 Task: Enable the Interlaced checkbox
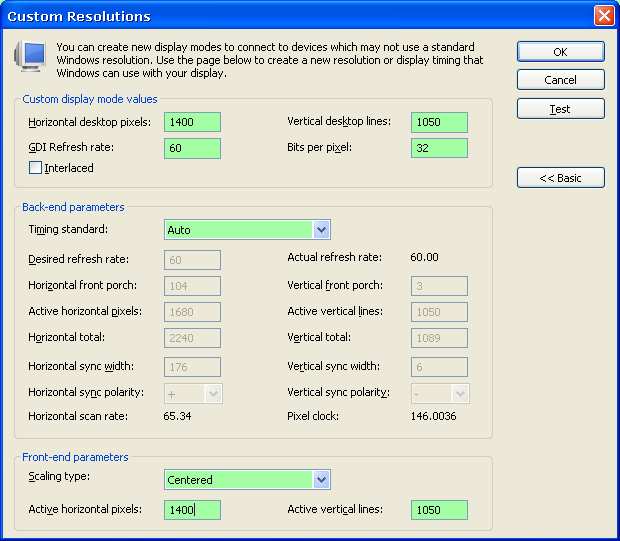click(35, 168)
